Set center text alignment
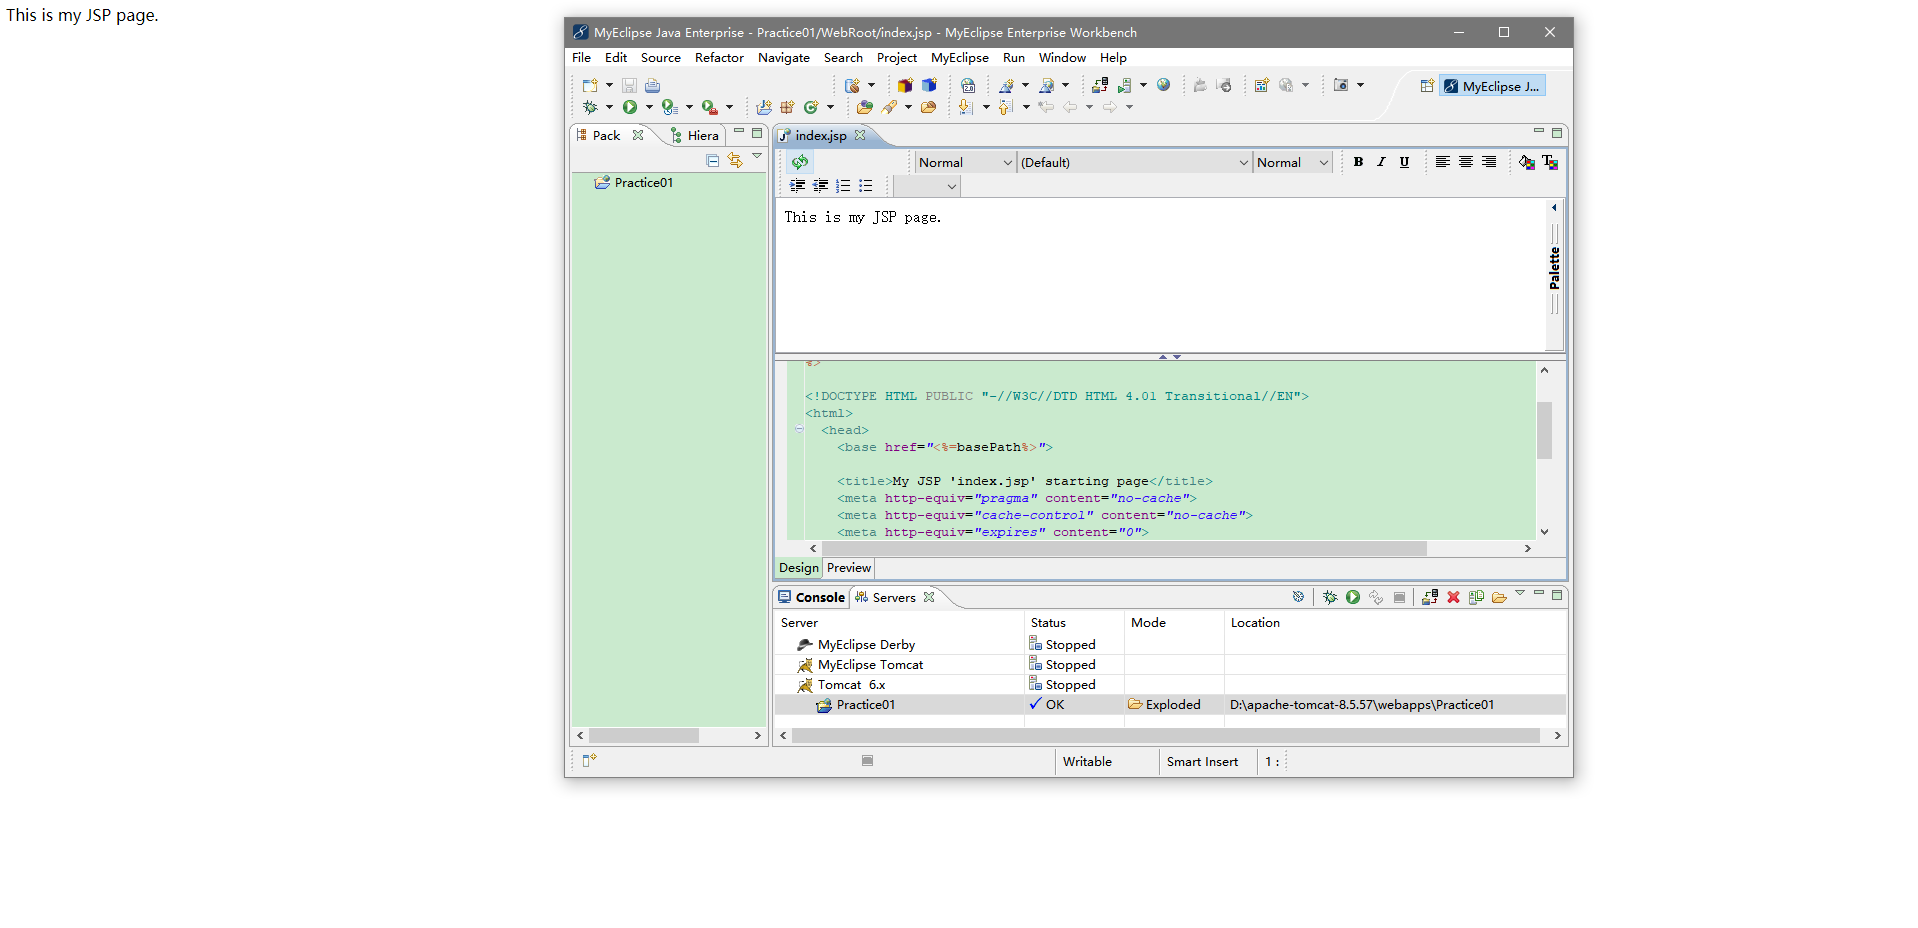Image resolution: width=1918 pixels, height=928 pixels. coord(1465,162)
